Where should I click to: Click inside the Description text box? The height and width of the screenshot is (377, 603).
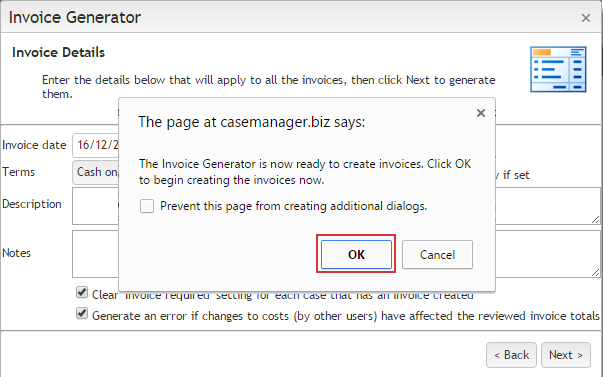point(95,206)
